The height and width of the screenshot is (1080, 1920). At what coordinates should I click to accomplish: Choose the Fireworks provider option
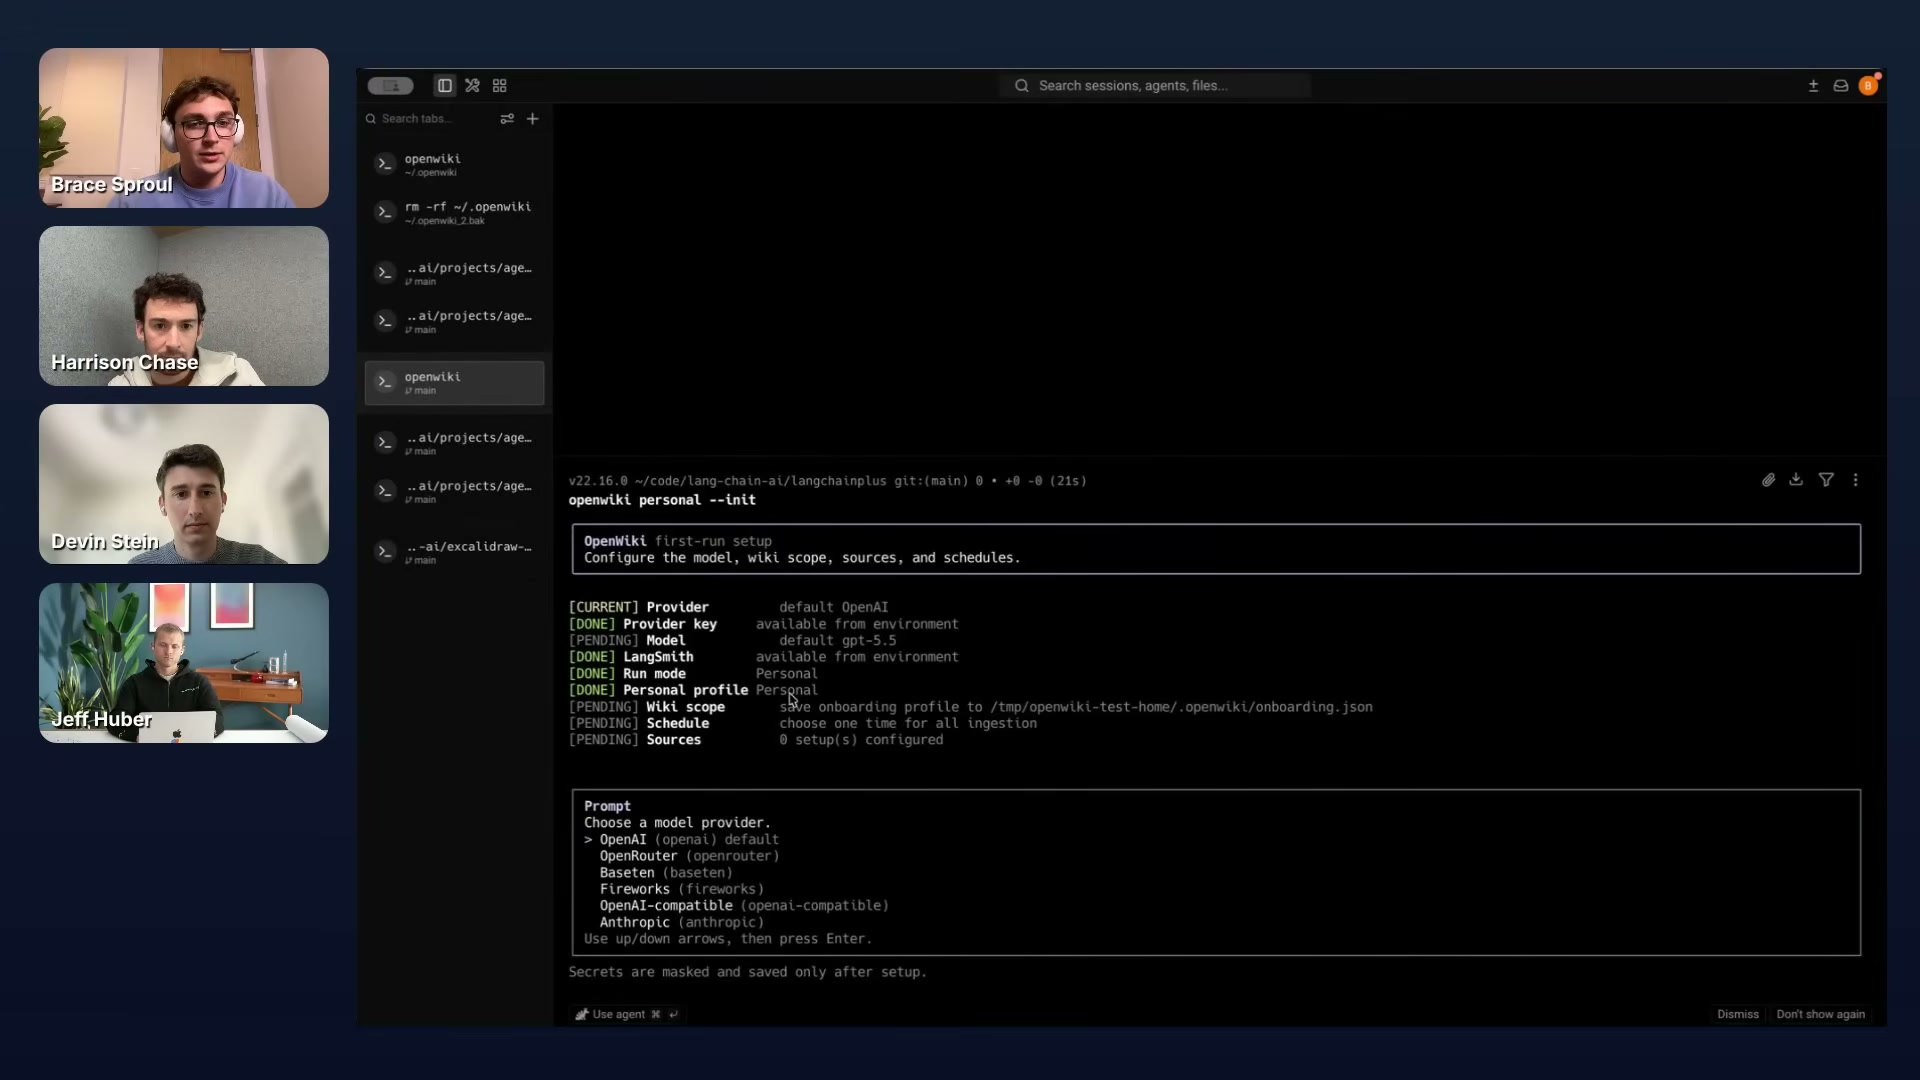[x=681, y=889]
